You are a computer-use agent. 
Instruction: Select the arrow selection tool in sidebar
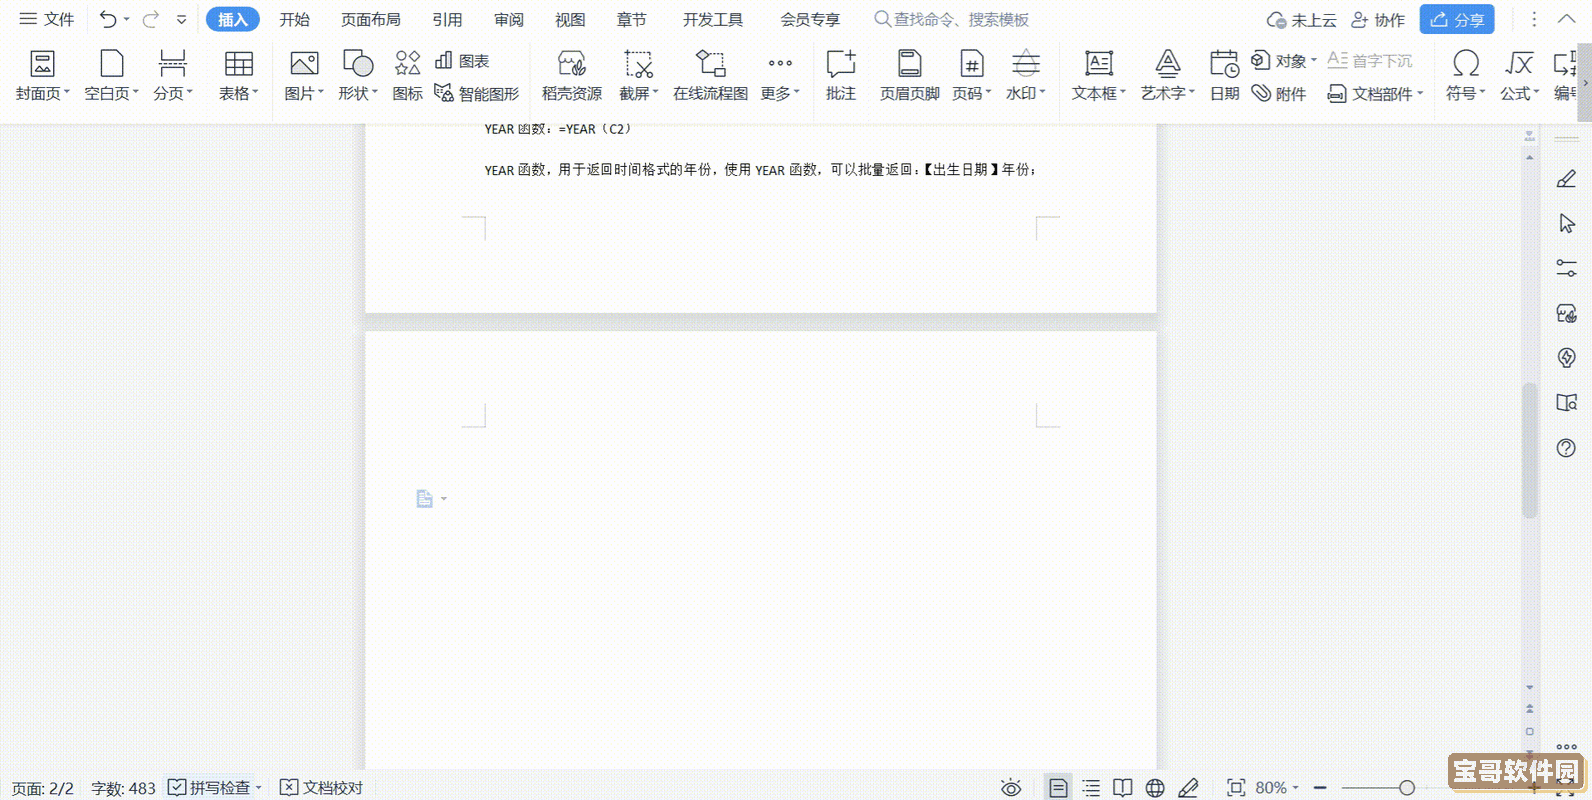pos(1566,224)
